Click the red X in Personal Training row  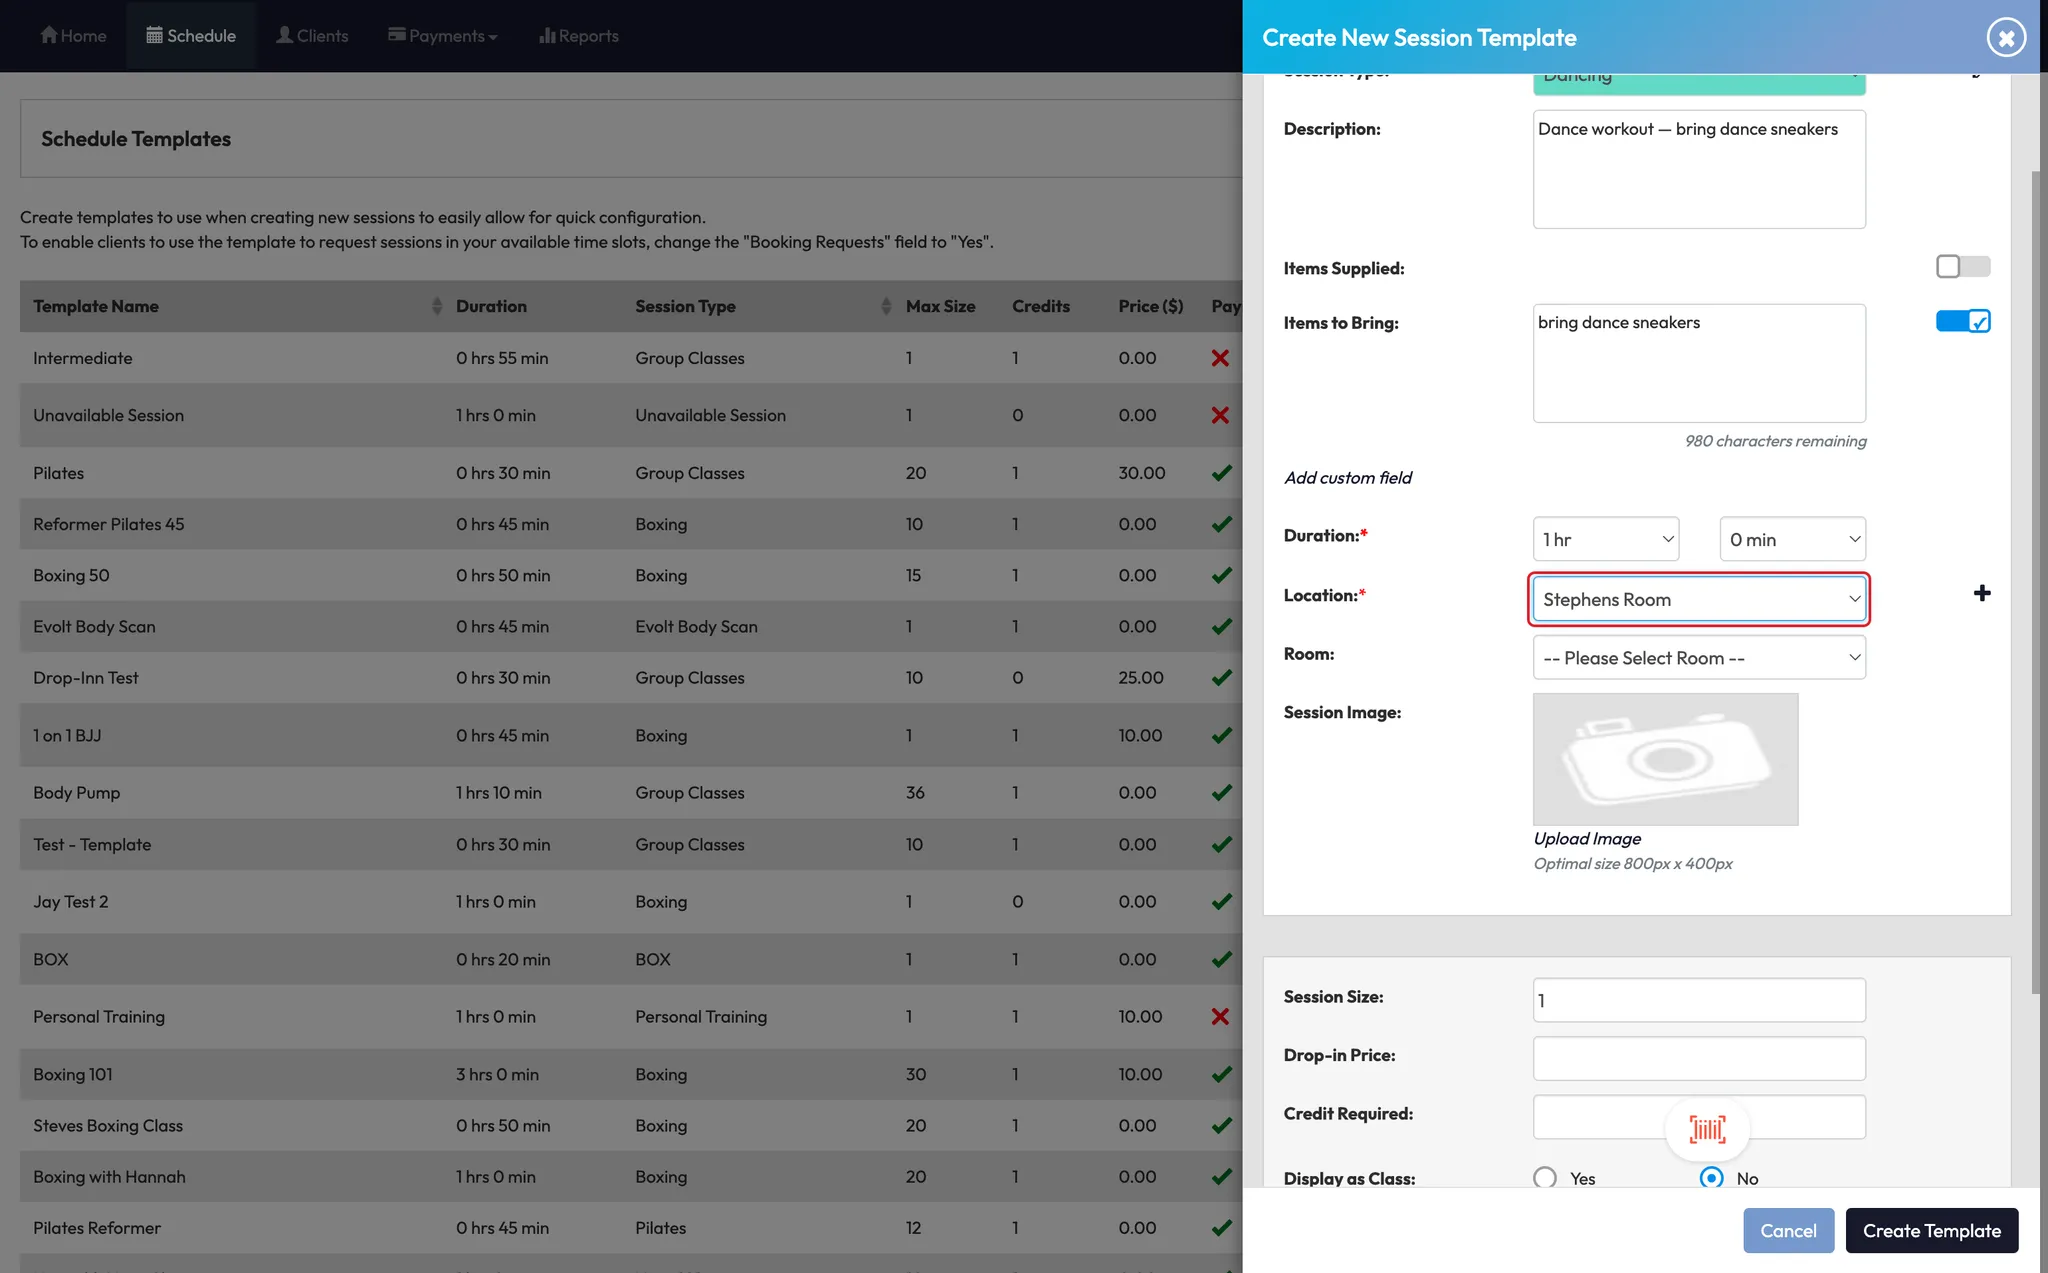[1220, 1017]
